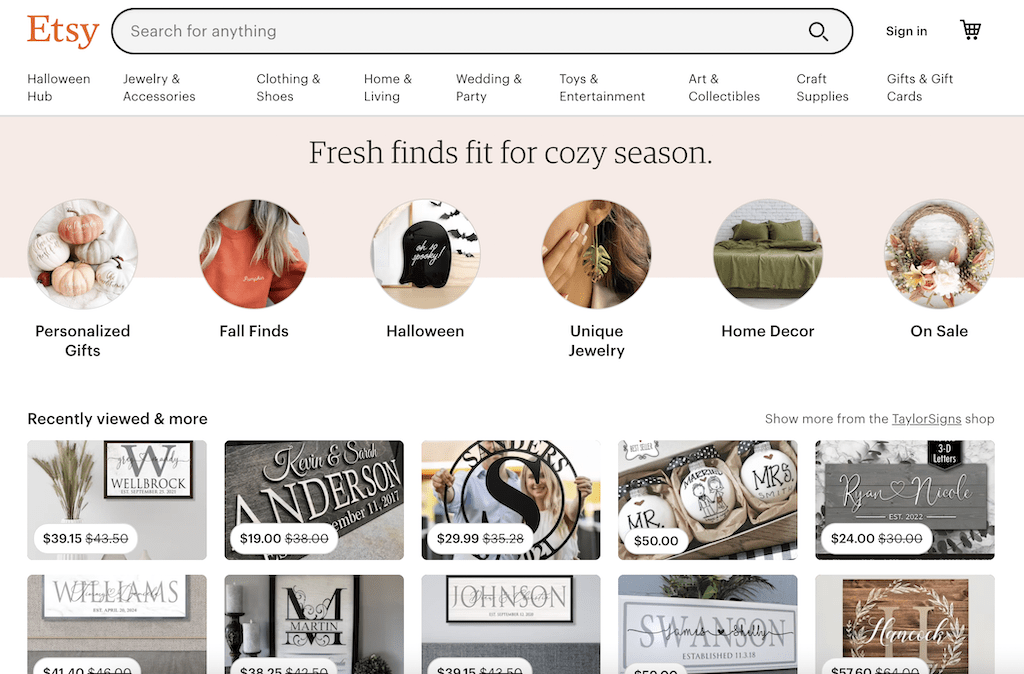The width and height of the screenshot is (1024, 674).
Task: Select Clothing & Shoes category
Action: click(x=288, y=88)
